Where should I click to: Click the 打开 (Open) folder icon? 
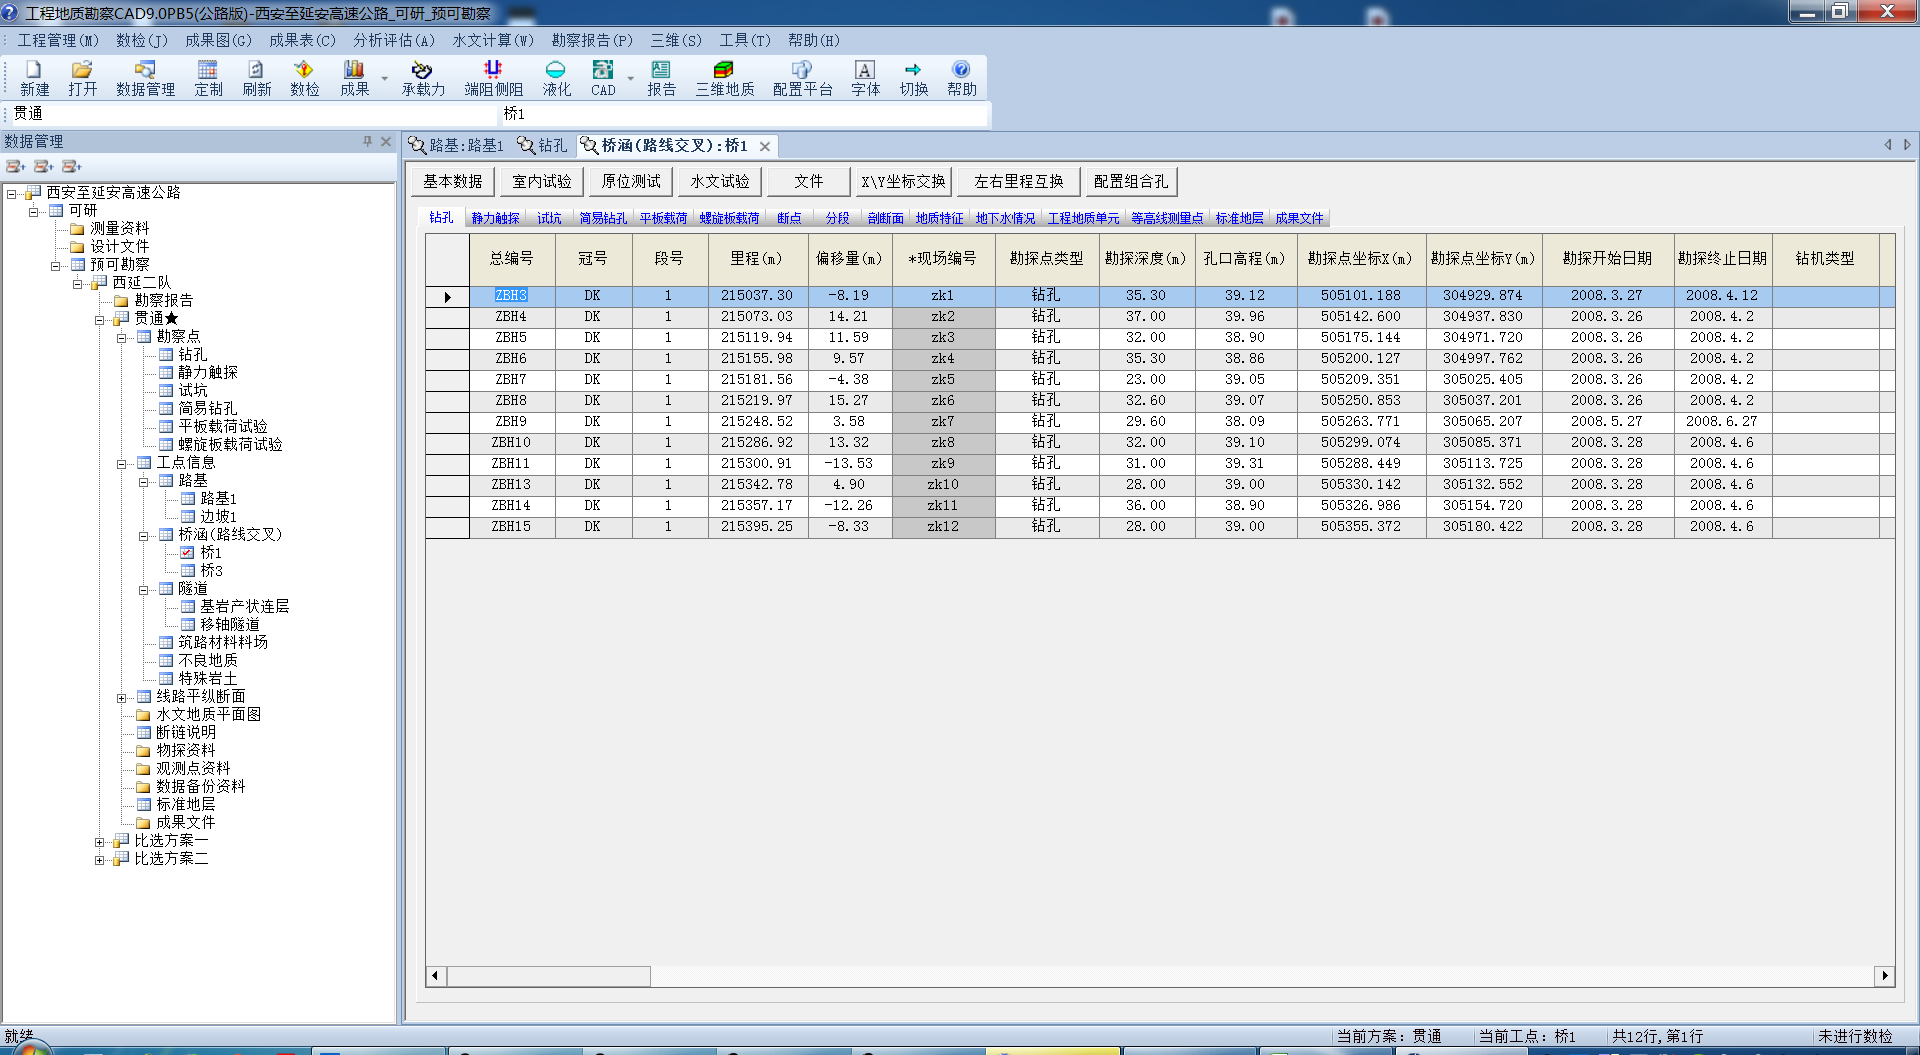tap(82, 78)
